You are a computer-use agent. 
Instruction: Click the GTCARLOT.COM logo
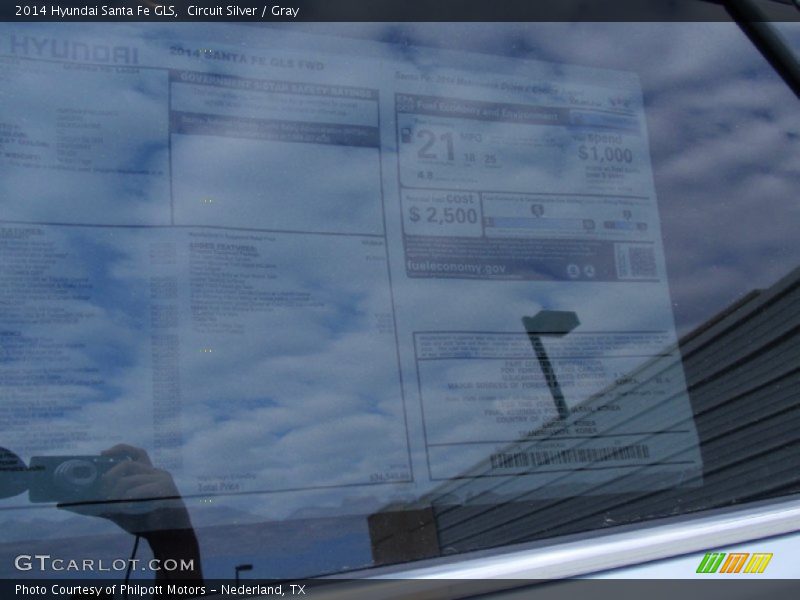click(x=104, y=564)
